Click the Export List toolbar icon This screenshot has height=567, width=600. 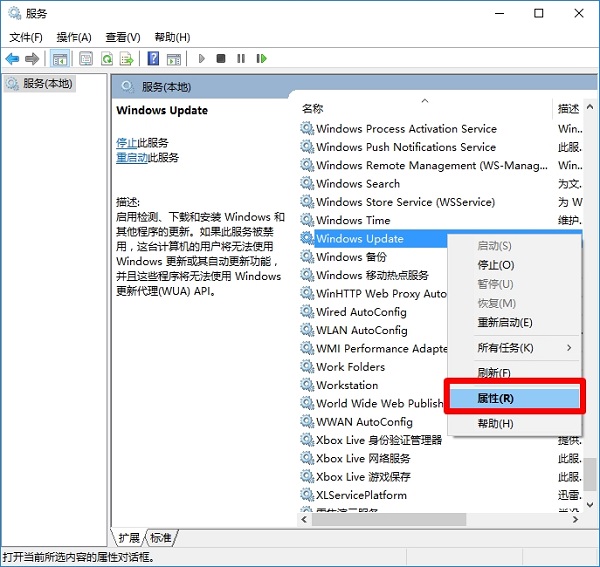click(x=126, y=59)
